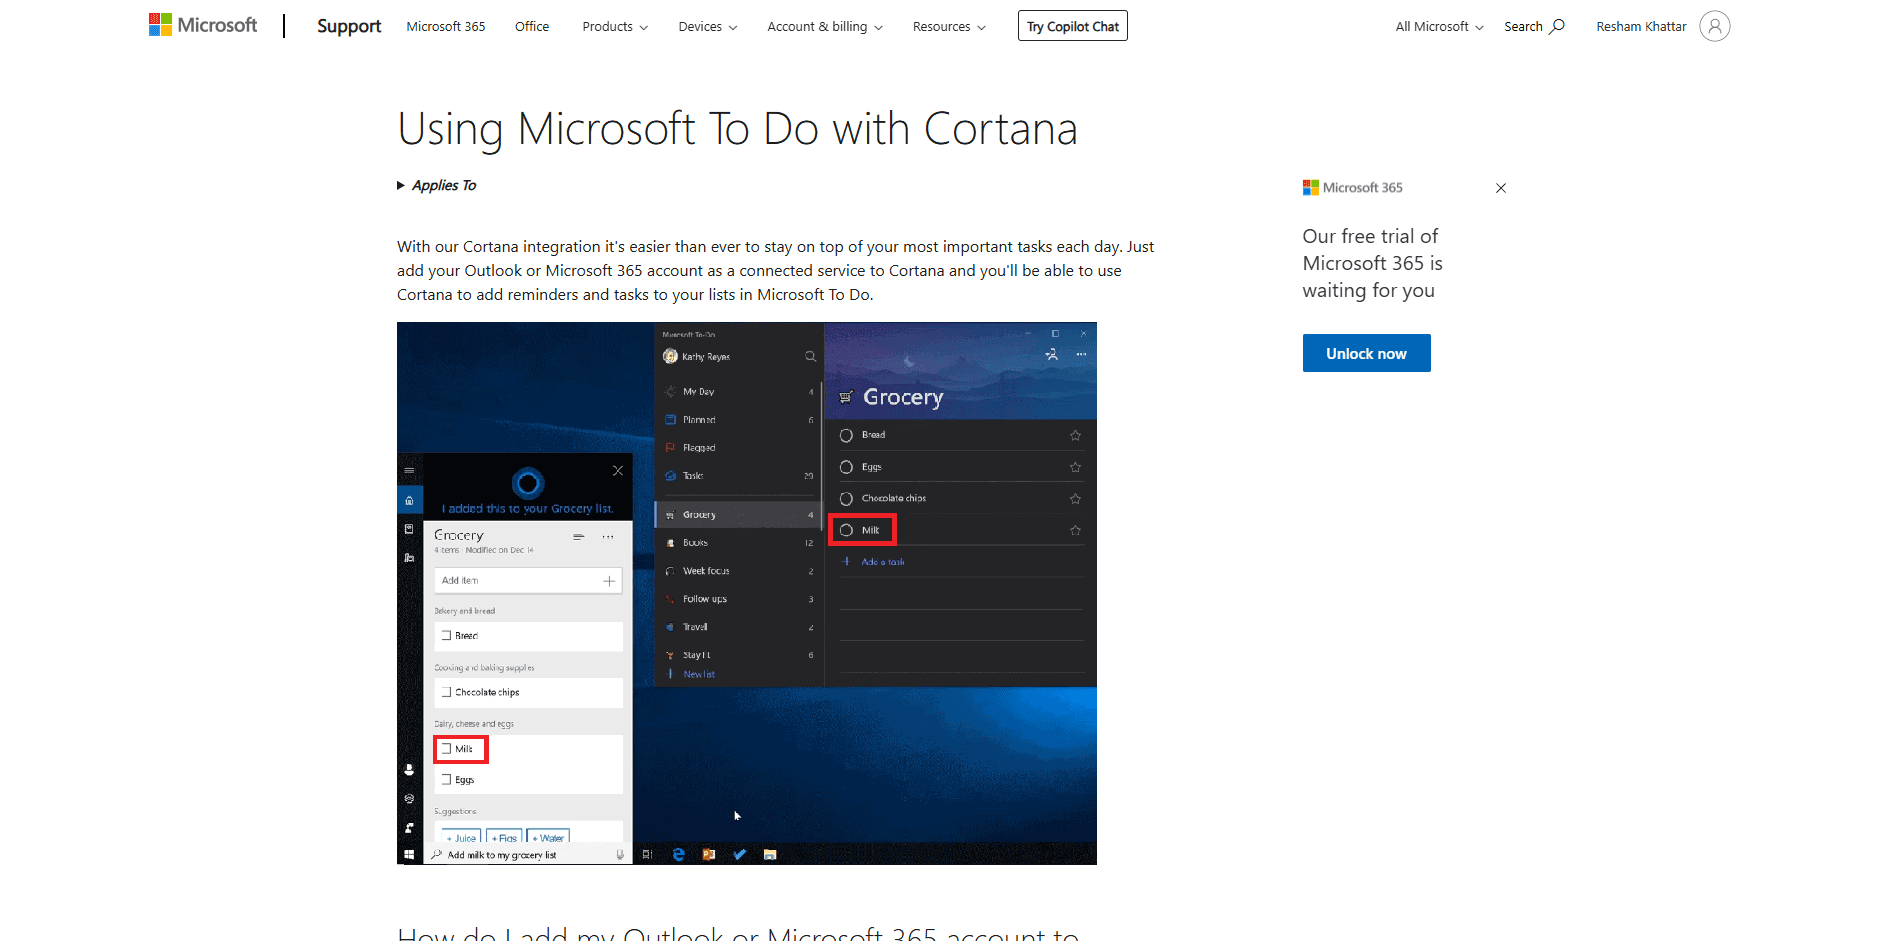Star the Eggs task in the Grocery list
Viewport: 1880px width, 941px height.
coord(1075,466)
